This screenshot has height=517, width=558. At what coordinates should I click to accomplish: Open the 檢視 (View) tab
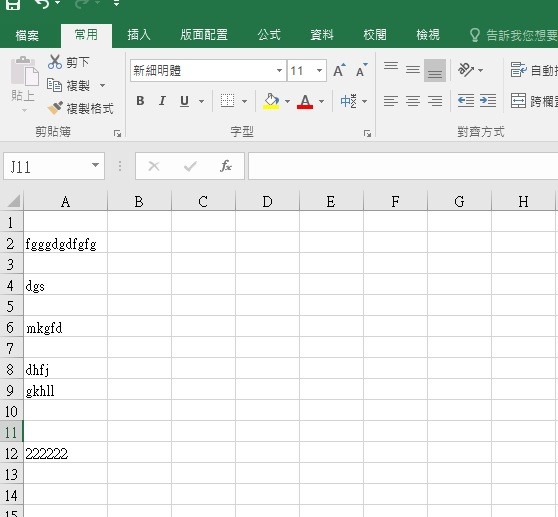point(428,35)
